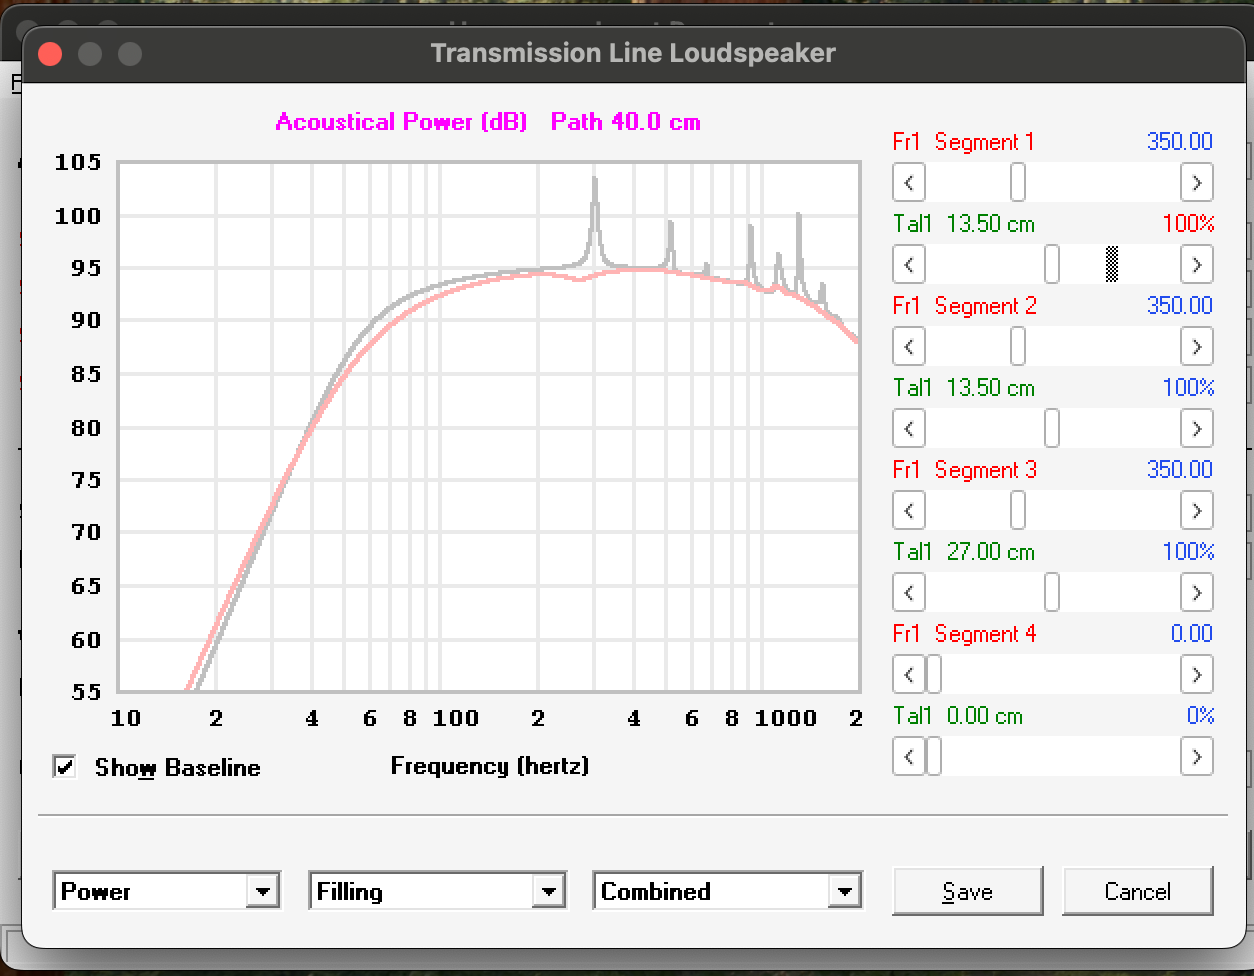
Task: Click left arrow of Fr1 Segment 3 scrollbar
Action: point(909,511)
